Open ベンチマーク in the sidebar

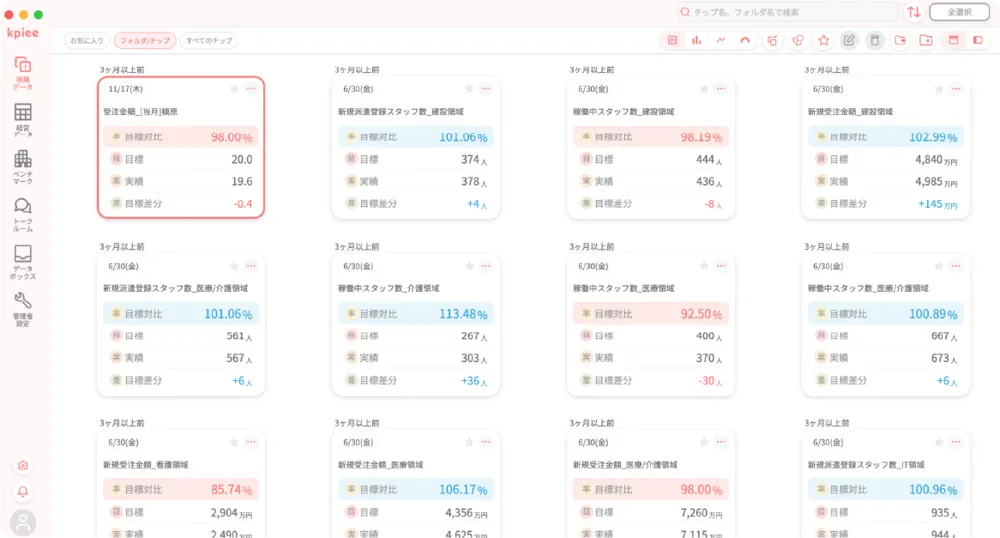tap(23, 167)
